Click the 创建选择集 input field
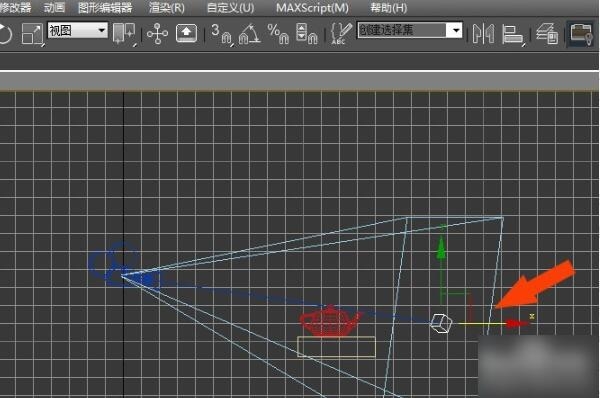 pyautogui.click(x=402, y=30)
